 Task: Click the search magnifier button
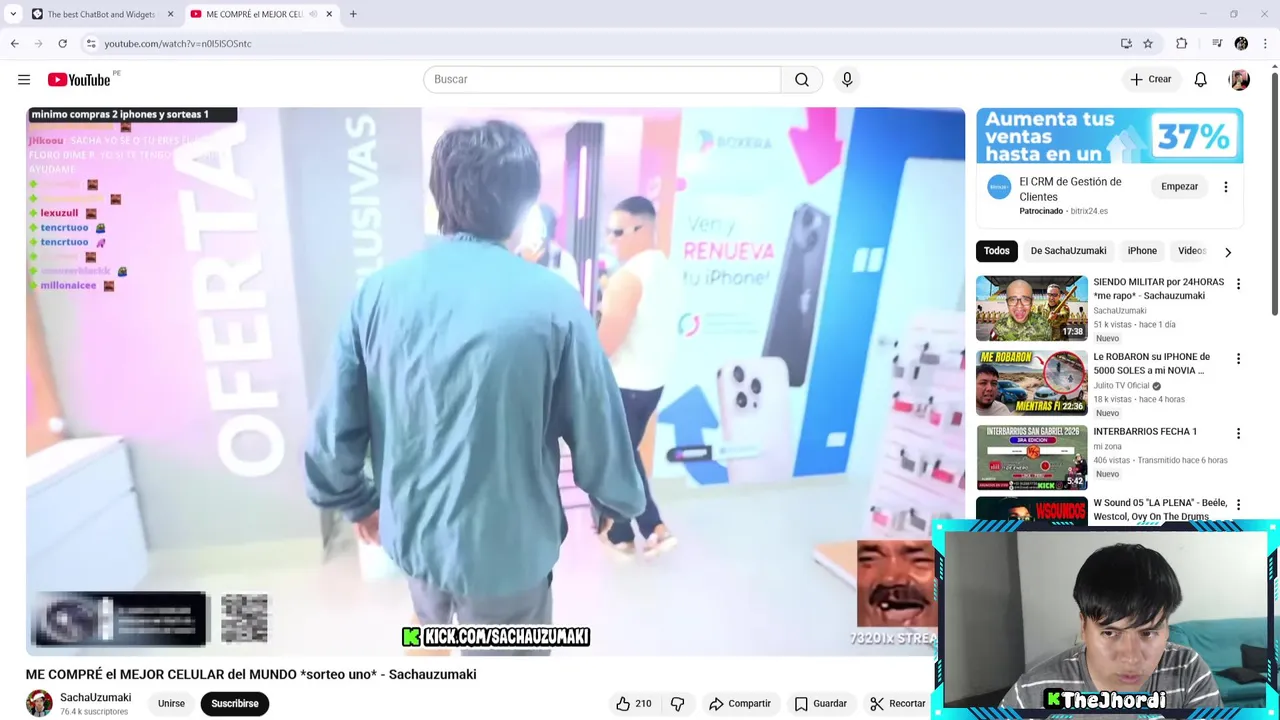click(x=802, y=79)
